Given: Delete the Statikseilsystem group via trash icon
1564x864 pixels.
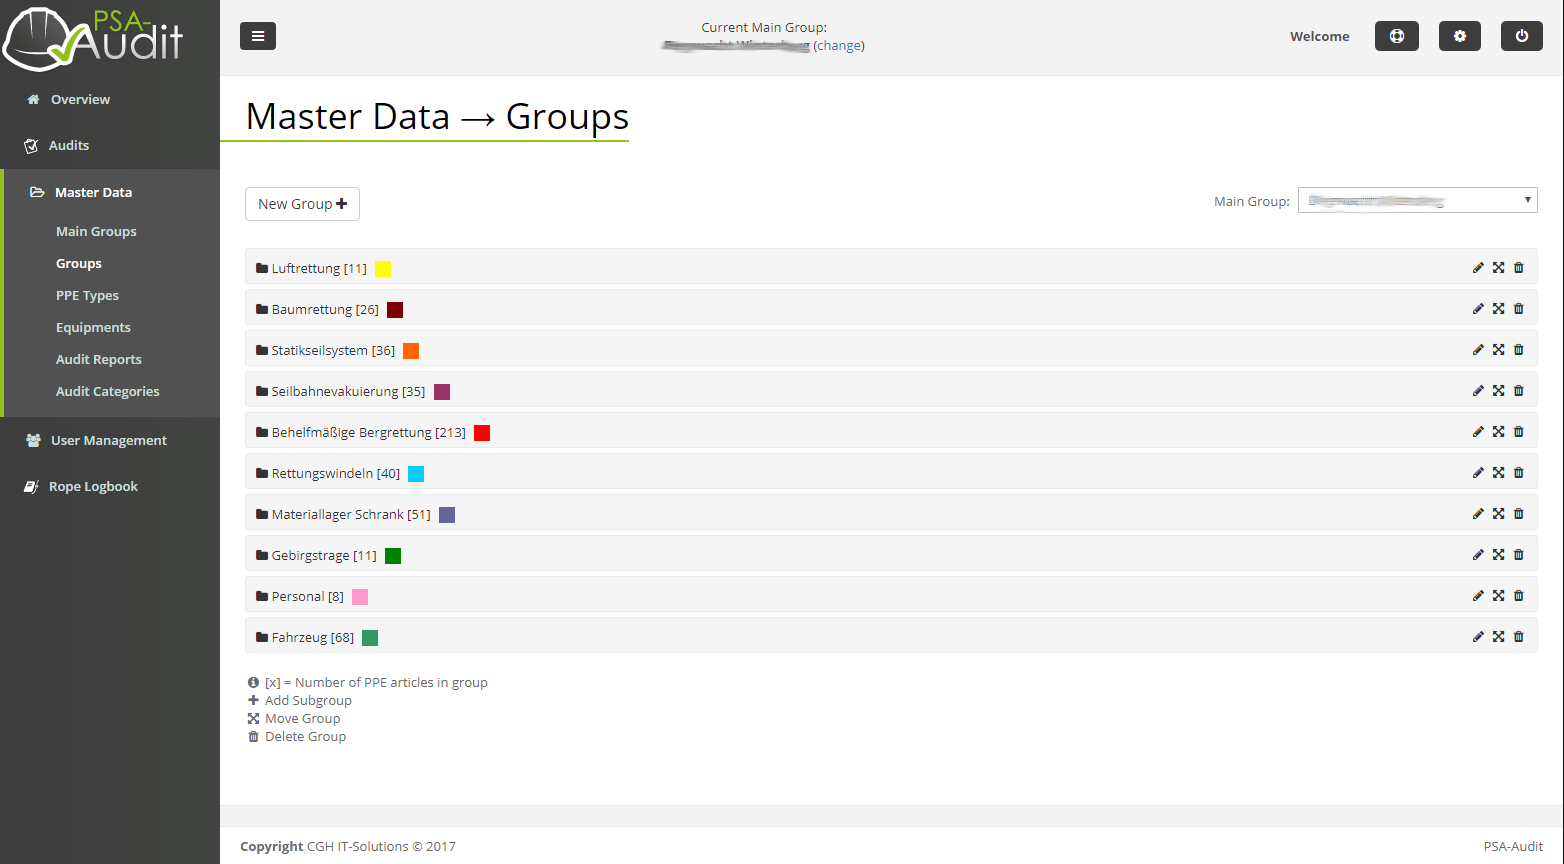Looking at the screenshot, I should (1518, 350).
